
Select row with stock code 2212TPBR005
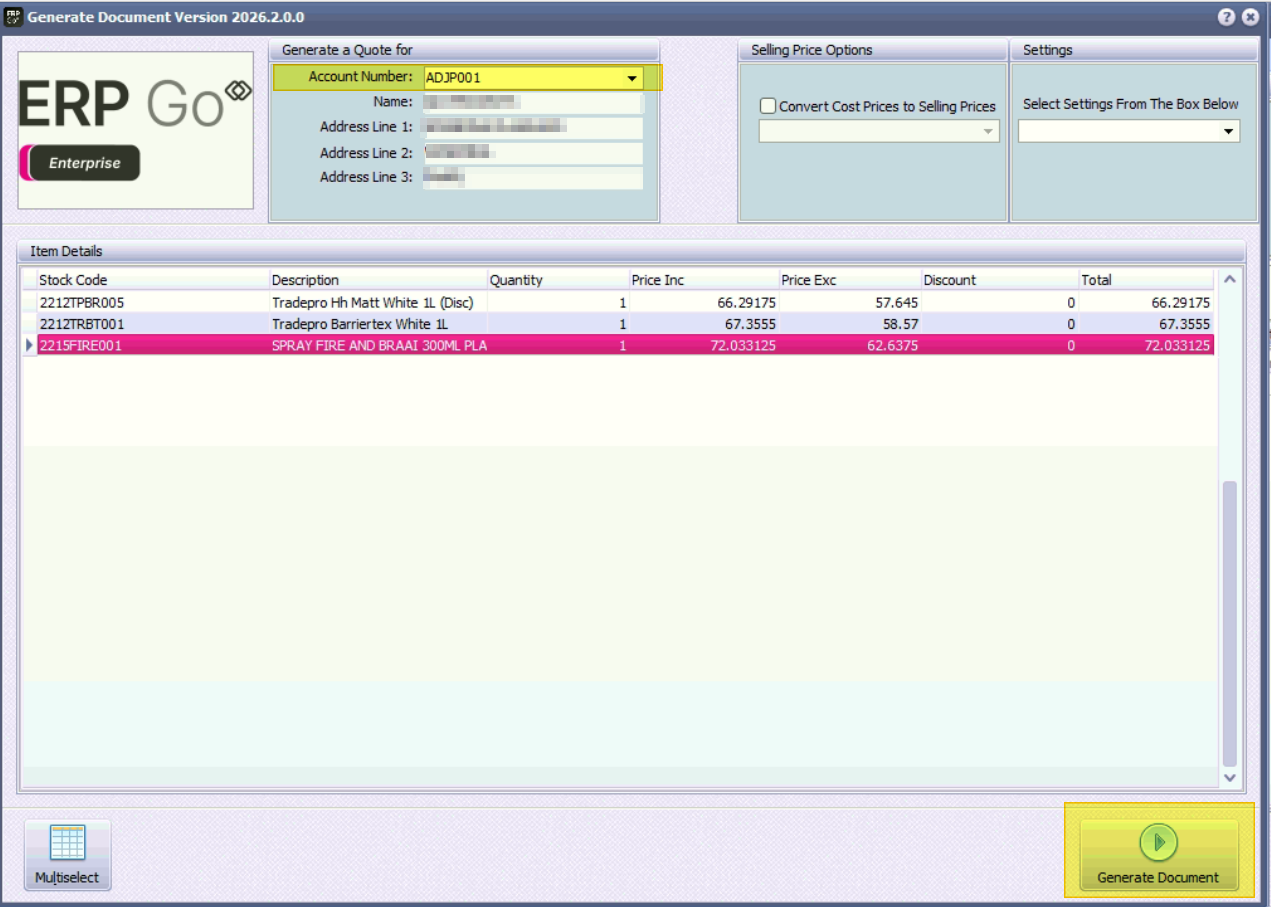pyautogui.click(x=82, y=302)
